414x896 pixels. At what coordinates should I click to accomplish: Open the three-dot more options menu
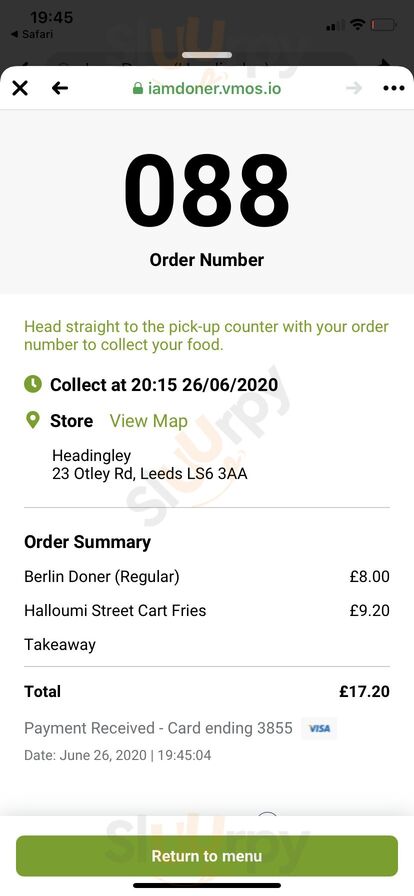pos(394,88)
